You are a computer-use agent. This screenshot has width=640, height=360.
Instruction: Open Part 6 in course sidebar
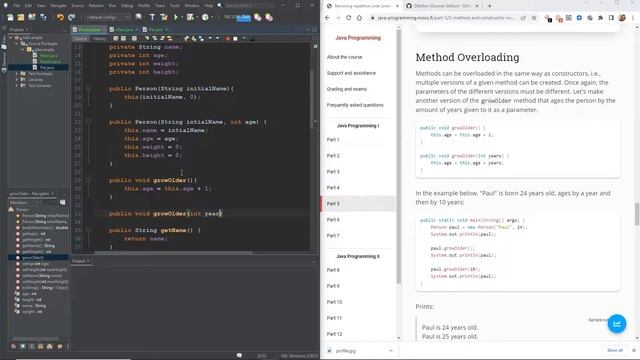333,220
